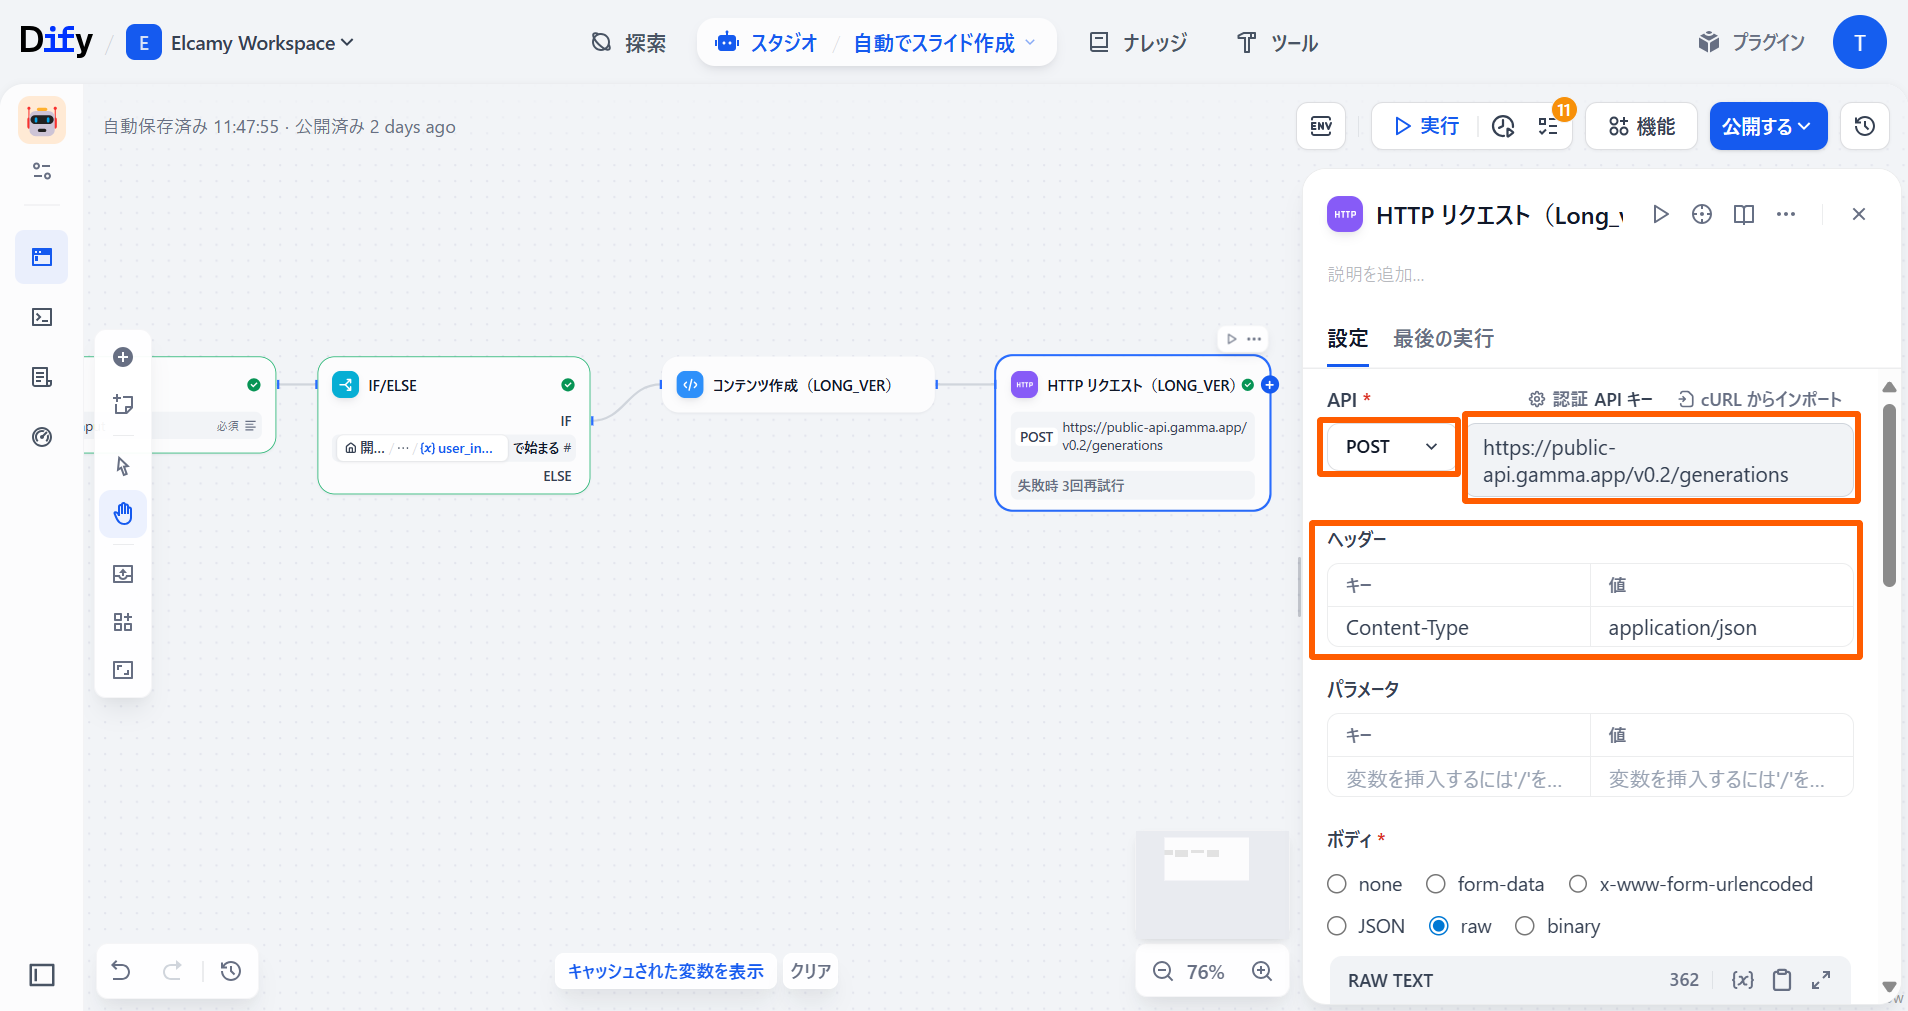Click the API URL input field

click(1660, 461)
